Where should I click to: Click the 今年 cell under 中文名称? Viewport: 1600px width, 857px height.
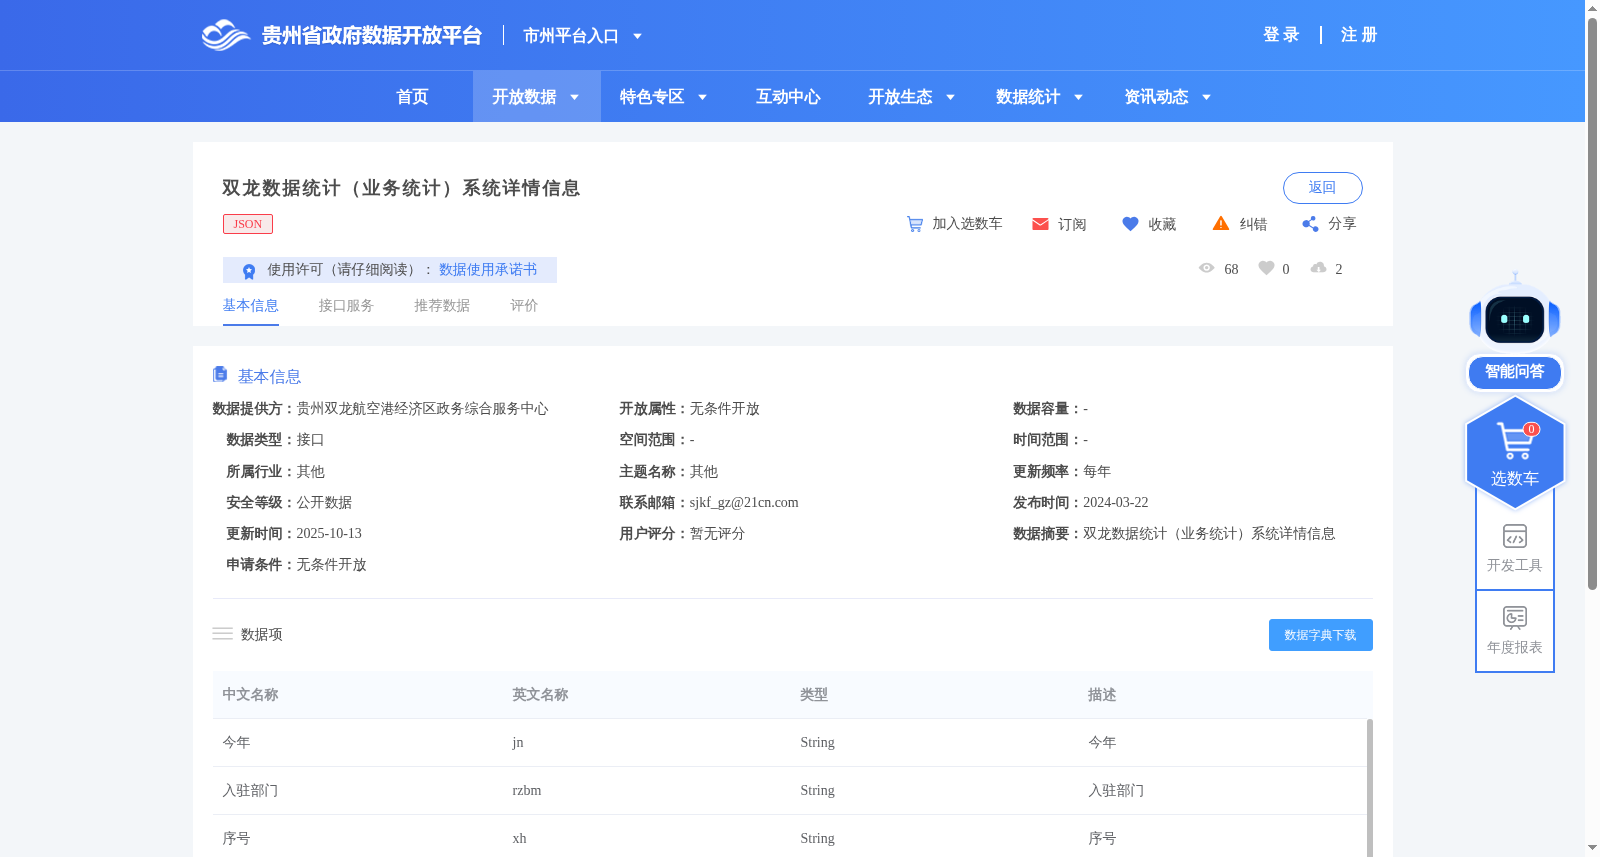tap(236, 743)
